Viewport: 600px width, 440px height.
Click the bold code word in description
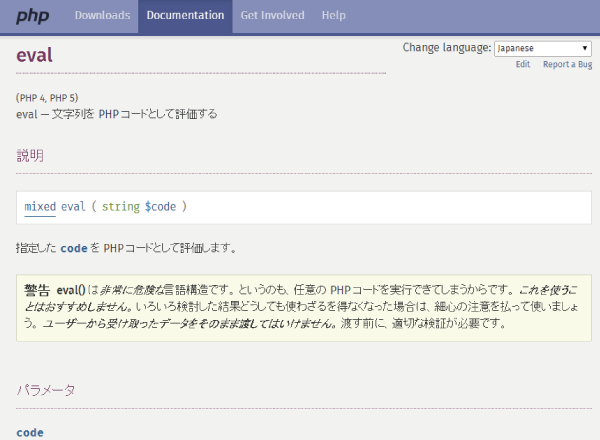tap(74, 248)
